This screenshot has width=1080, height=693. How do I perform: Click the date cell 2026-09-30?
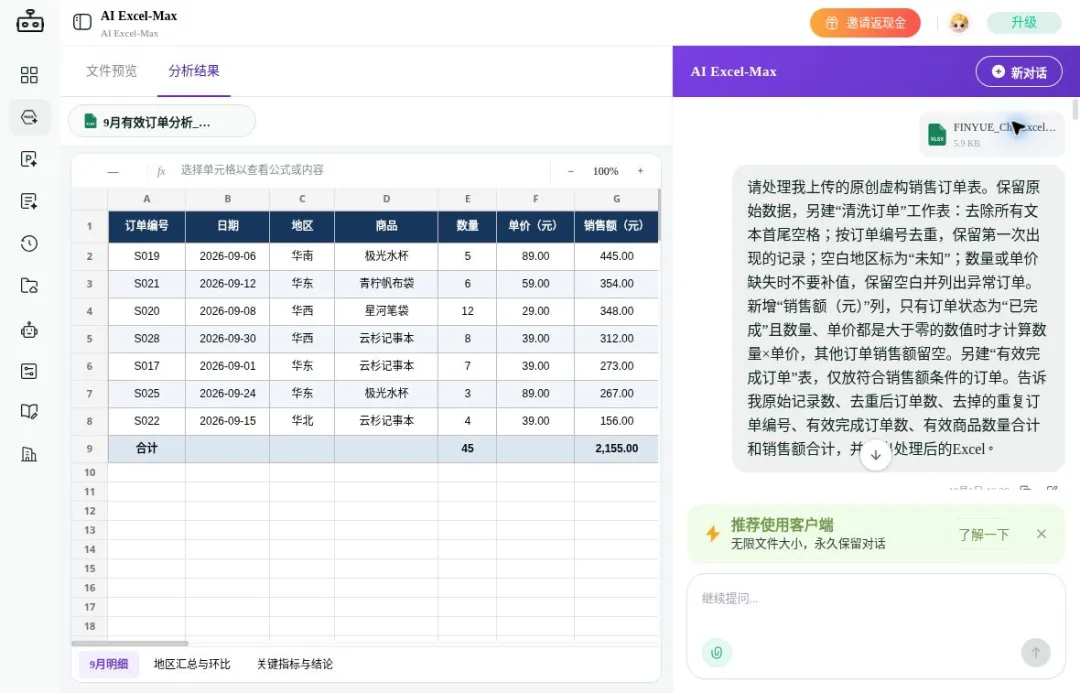pyautogui.click(x=227, y=339)
